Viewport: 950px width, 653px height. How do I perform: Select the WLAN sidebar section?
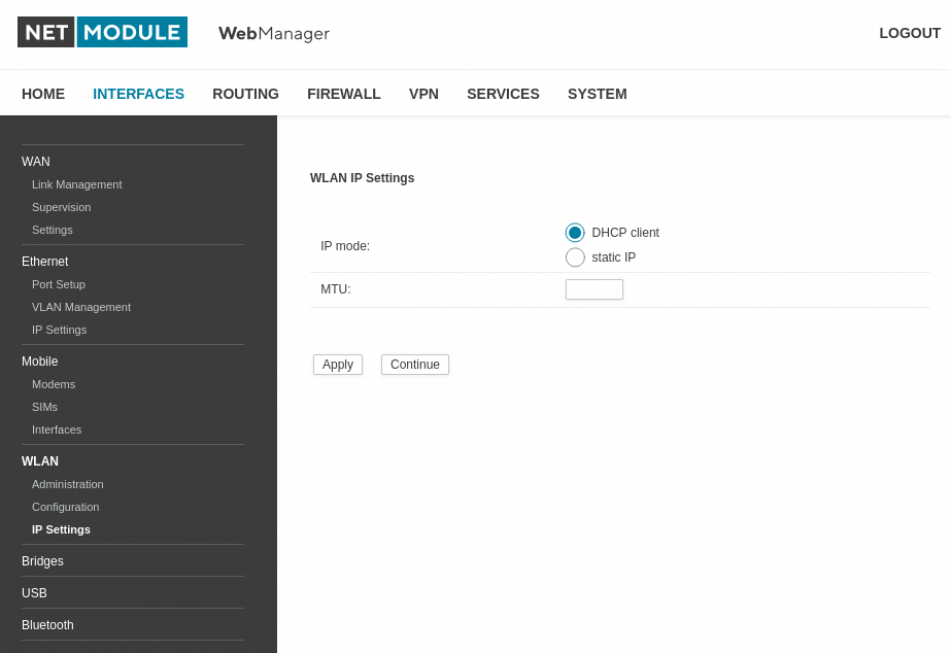40,461
